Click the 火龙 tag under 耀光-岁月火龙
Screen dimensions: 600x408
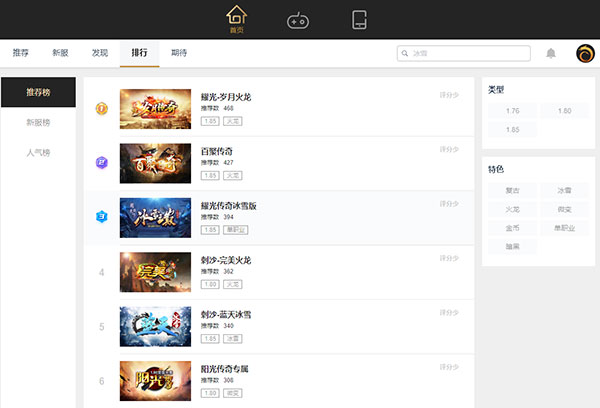tap(233, 121)
